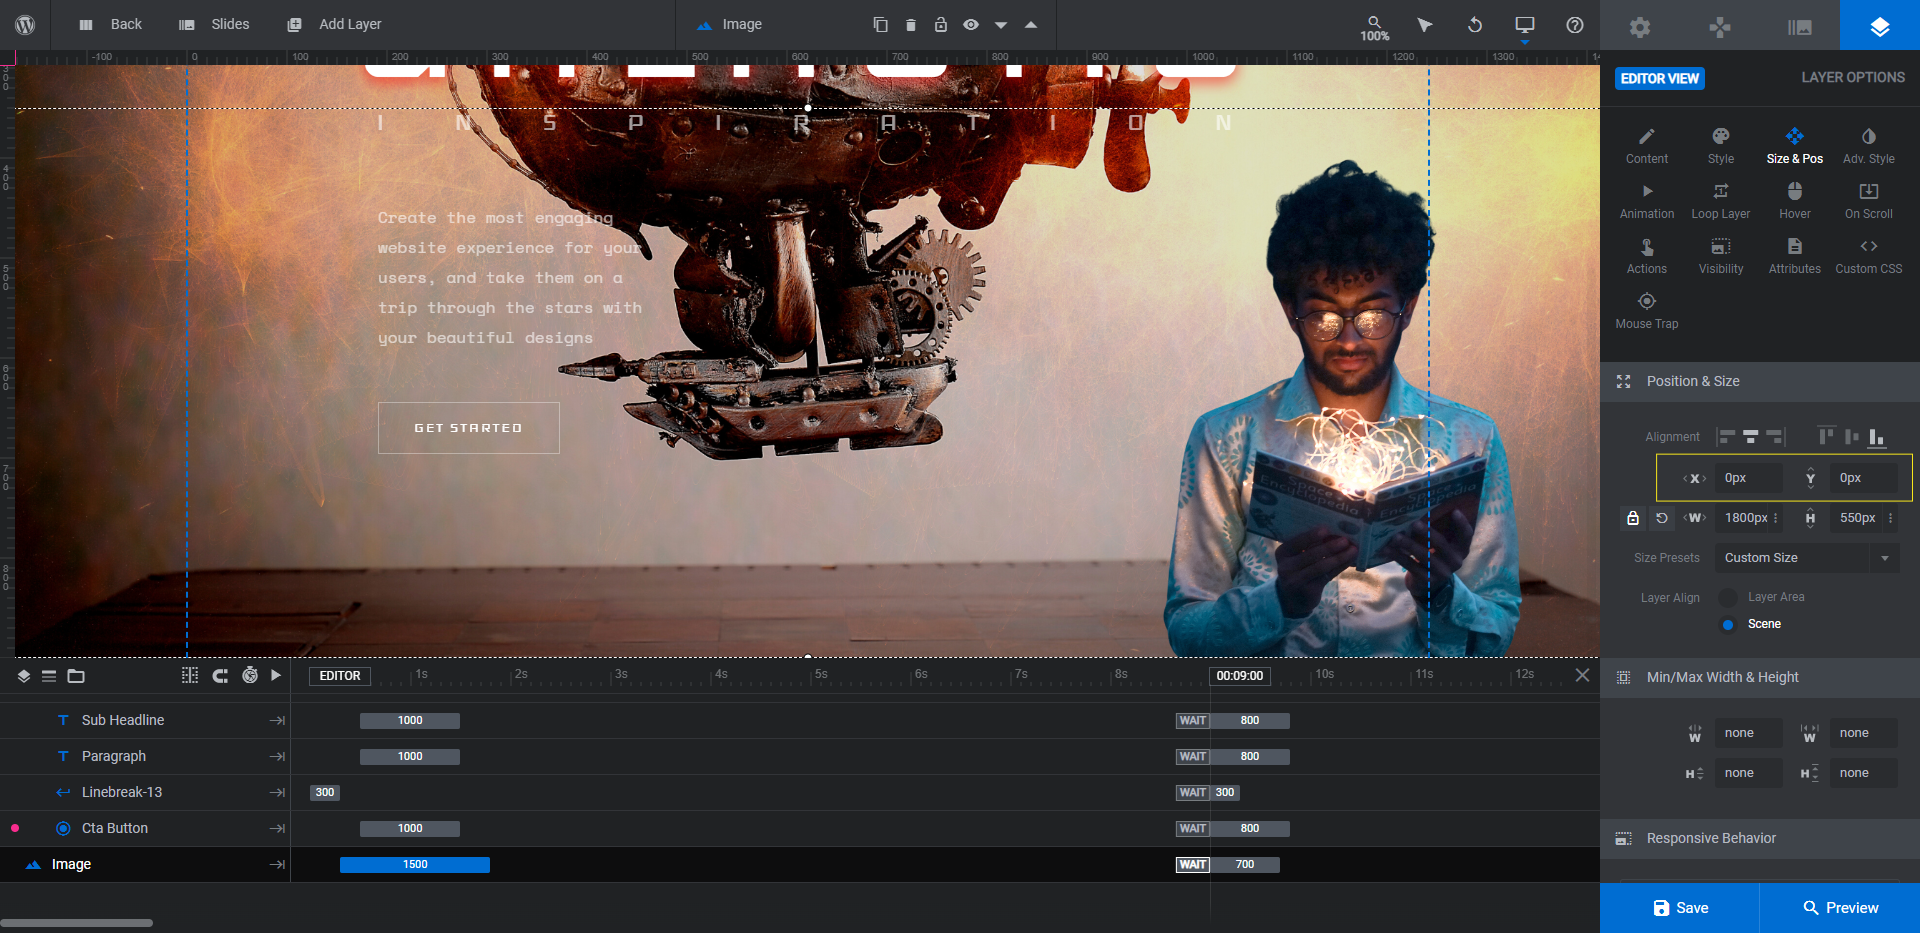Viewport: 1920px width, 933px height.
Task: Expand the Responsive Behavior section
Action: click(x=1760, y=838)
